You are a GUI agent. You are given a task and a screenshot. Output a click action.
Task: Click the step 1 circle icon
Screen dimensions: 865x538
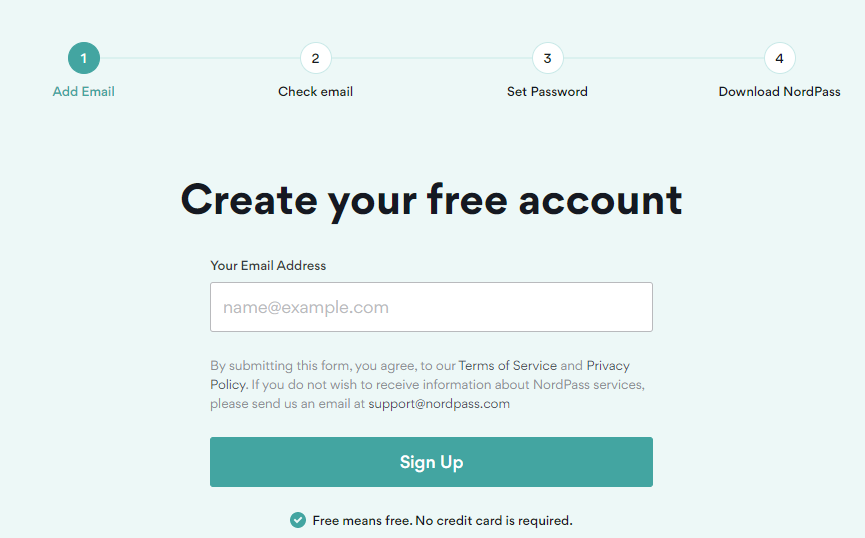click(x=84, y=58)
